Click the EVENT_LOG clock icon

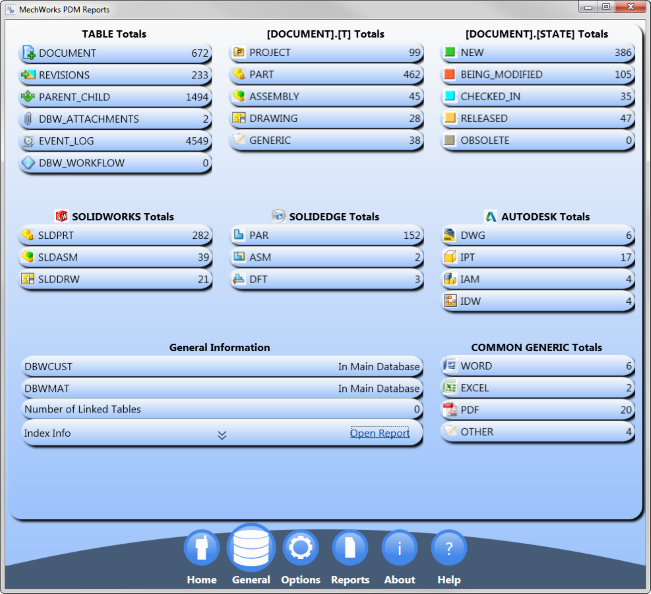point(28,141)
